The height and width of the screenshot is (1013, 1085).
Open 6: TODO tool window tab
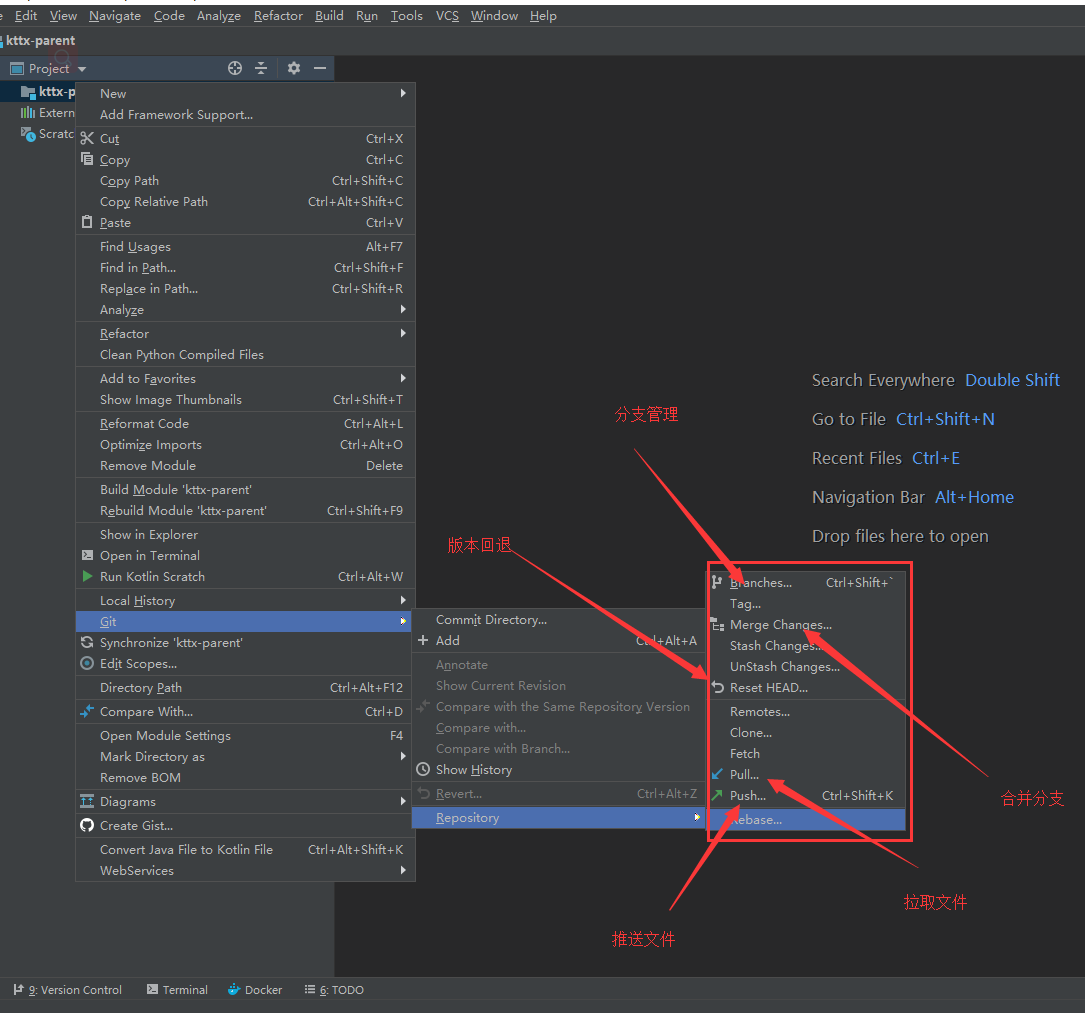334,989
